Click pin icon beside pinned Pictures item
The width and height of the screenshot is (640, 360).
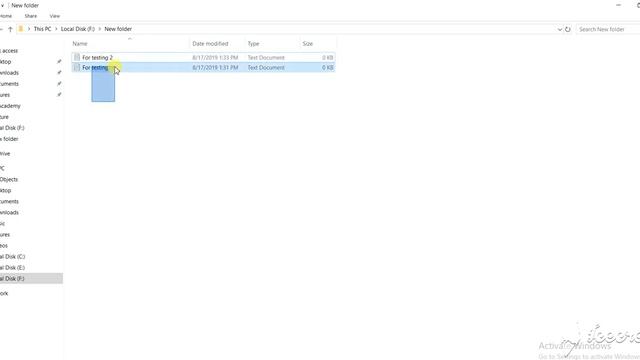[59, 95]
